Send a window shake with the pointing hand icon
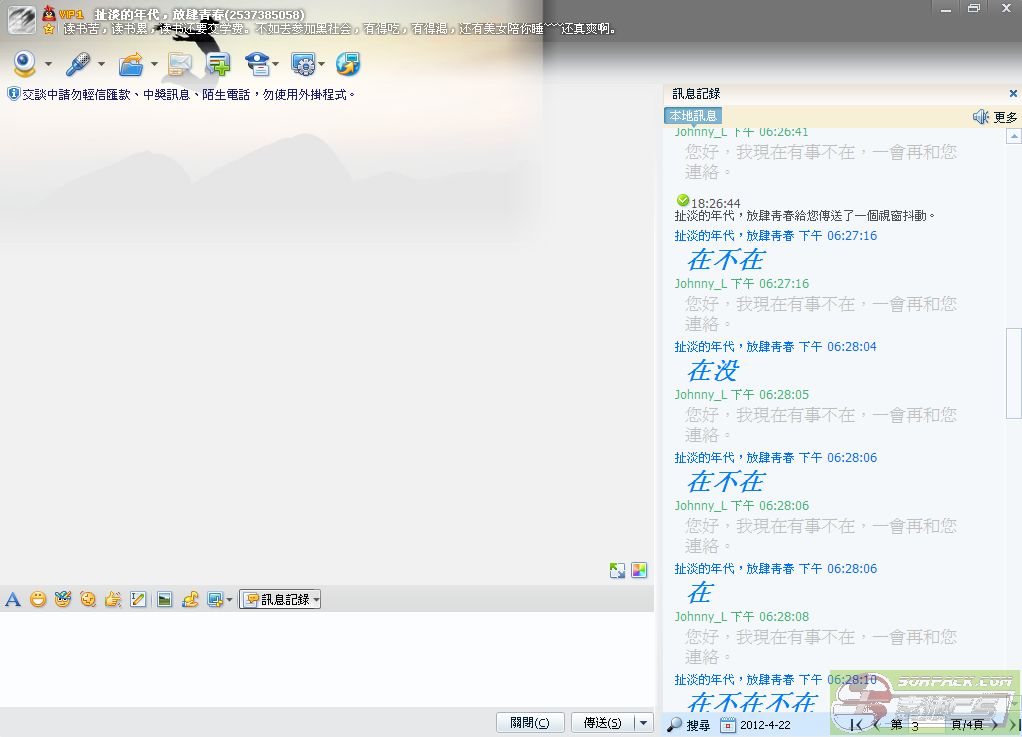Image resolution: width=1022 pixels, height=737 pixels. pyautogui.click(x=113, y=600)
